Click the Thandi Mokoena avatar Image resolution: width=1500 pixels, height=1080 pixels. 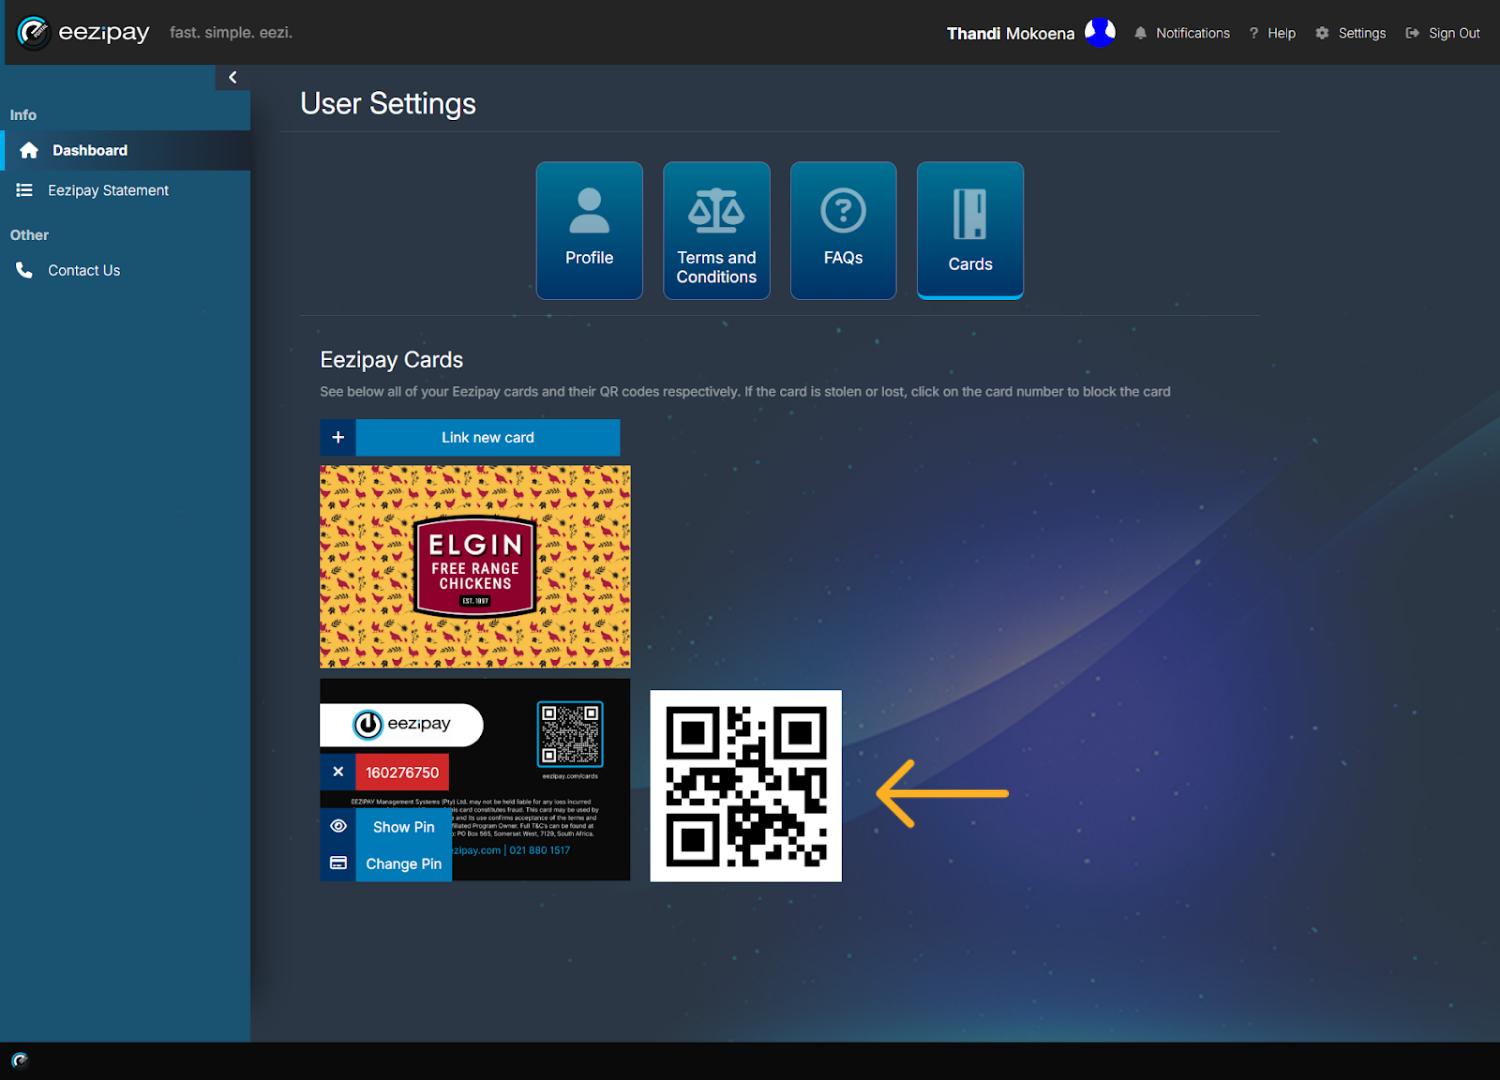click(1100, 33)
